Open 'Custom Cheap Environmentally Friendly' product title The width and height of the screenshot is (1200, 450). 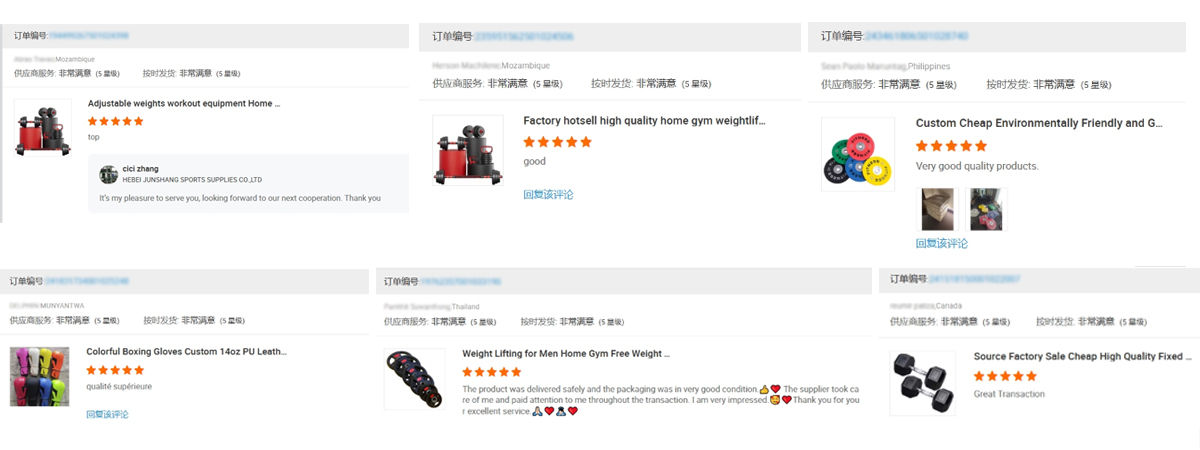click(x=1039, y=123)
